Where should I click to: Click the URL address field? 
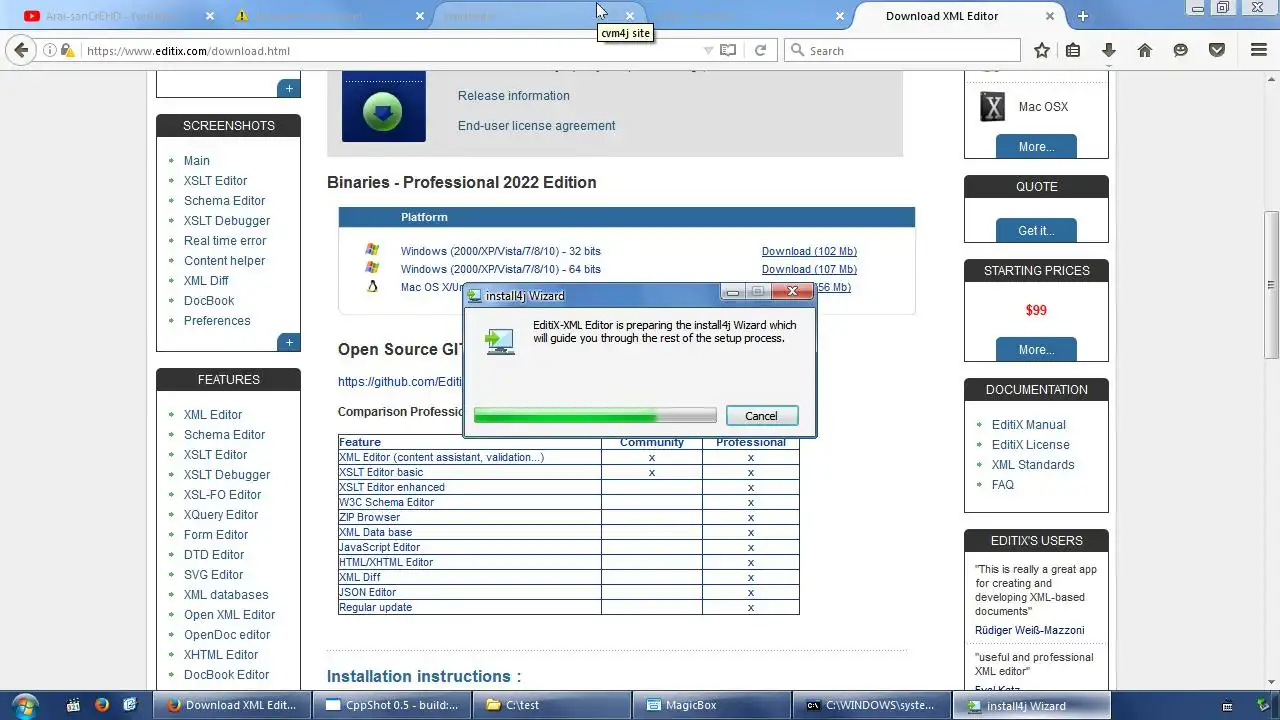pos(390,50)
